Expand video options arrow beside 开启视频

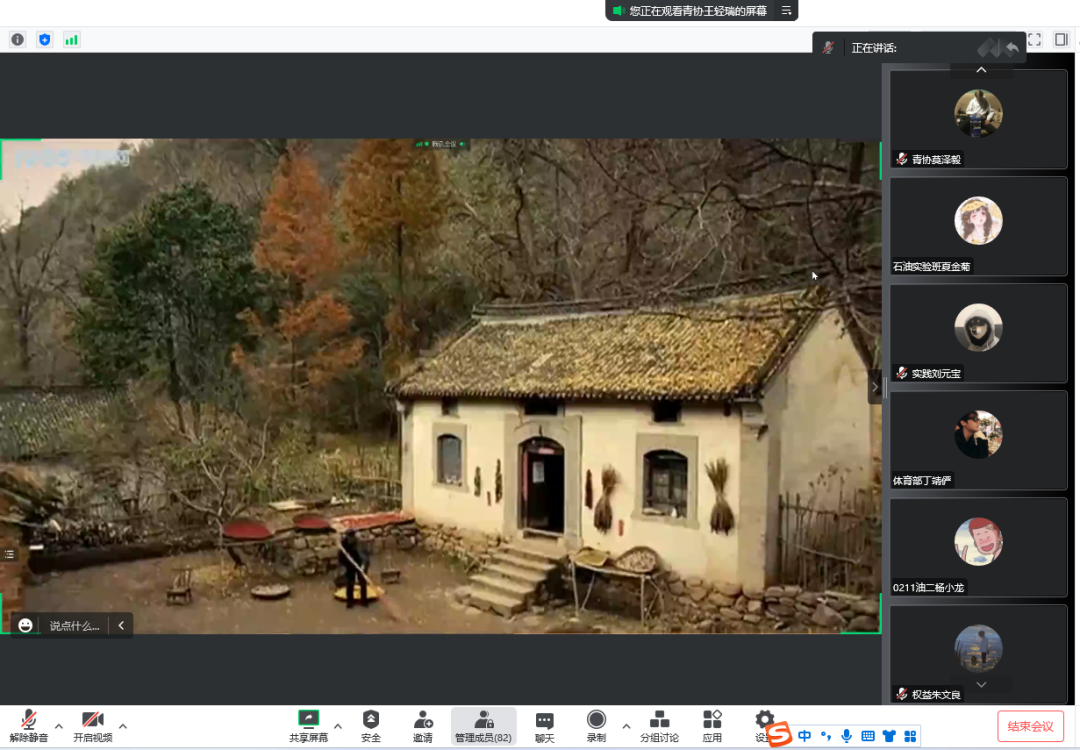pos(123,726)
